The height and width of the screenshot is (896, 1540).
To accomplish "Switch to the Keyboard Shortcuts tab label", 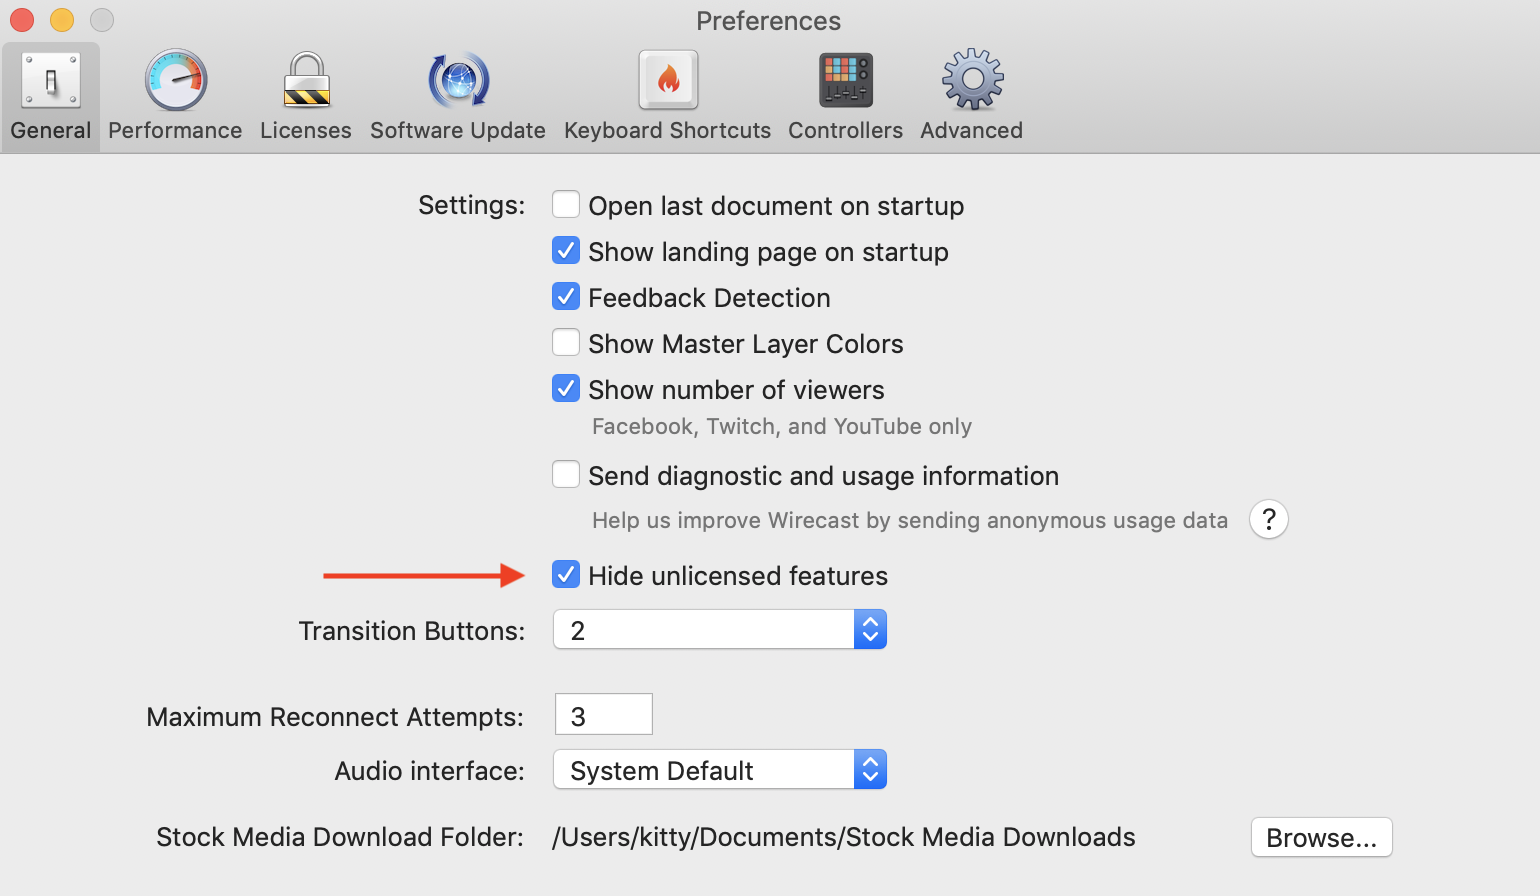I will (668, 131).
